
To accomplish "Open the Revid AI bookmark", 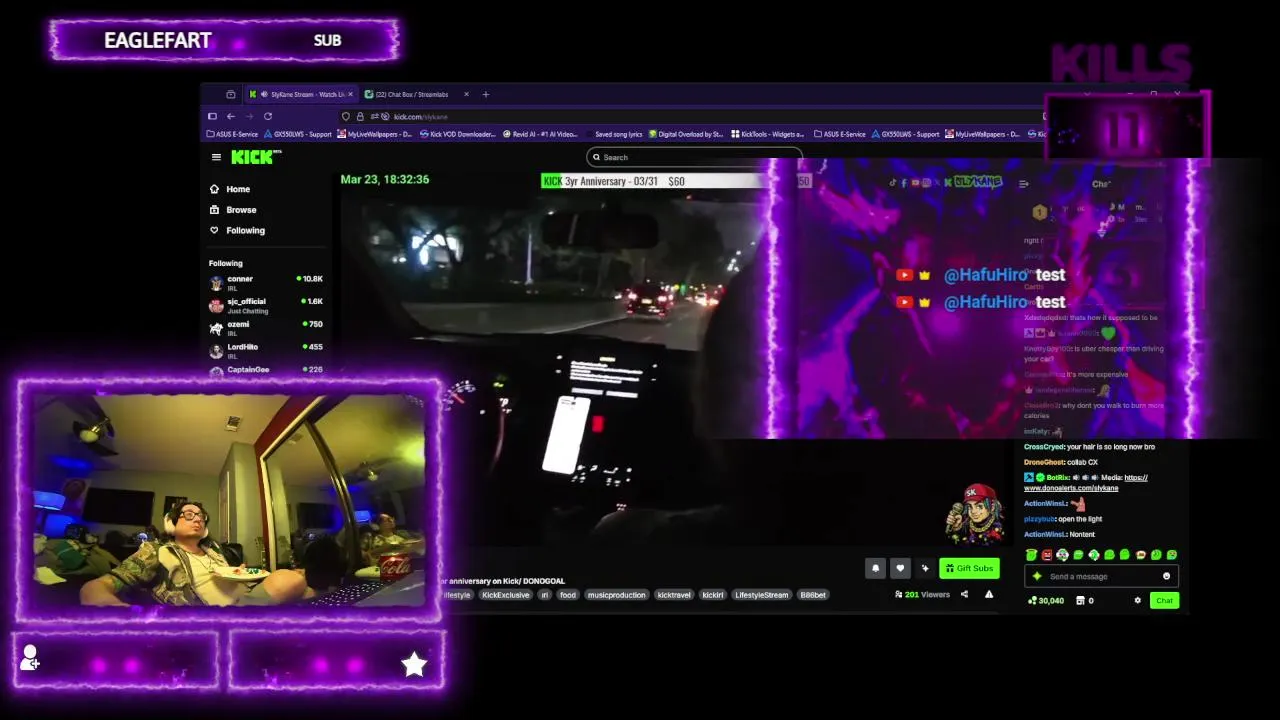I will point(540,134).
